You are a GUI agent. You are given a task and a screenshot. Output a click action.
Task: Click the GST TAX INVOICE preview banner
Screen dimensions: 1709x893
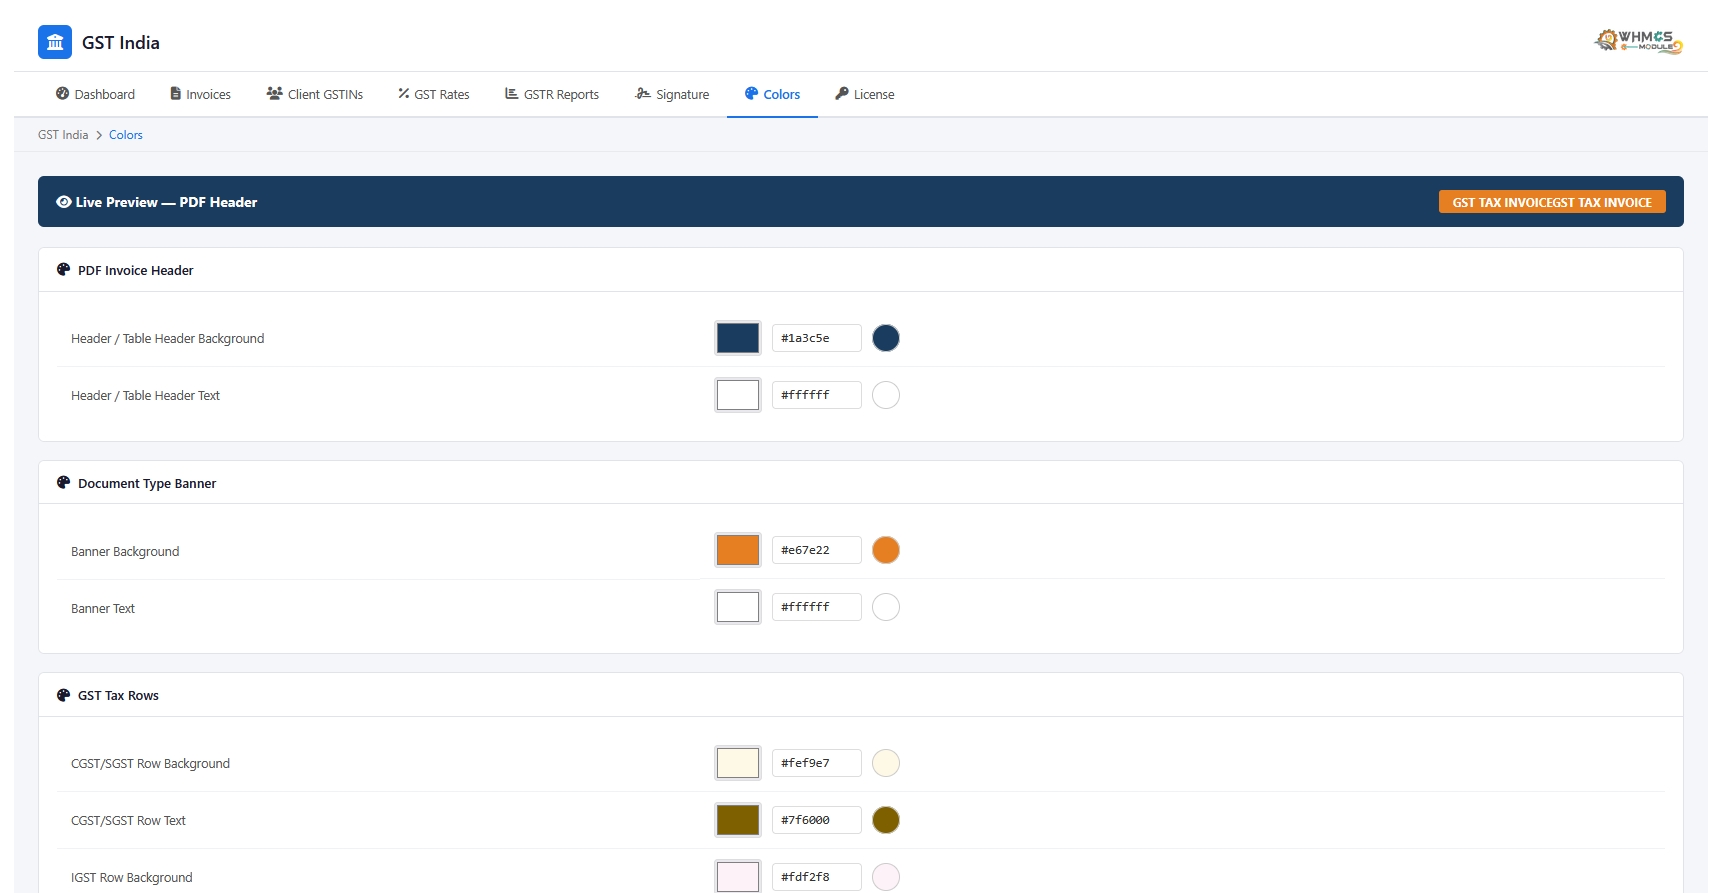click(x=1552, y=202)
